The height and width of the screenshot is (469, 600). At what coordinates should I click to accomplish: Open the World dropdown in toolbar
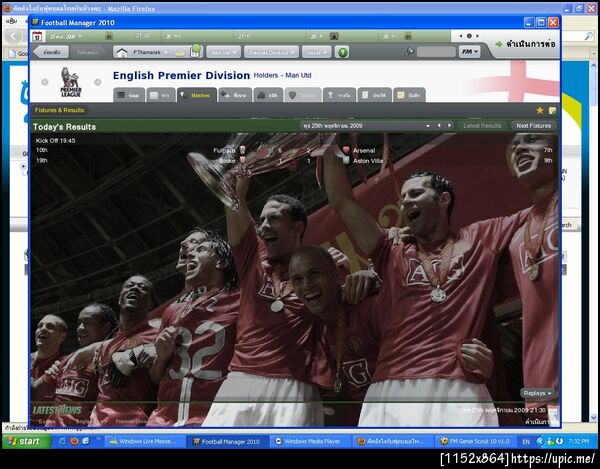316,52
